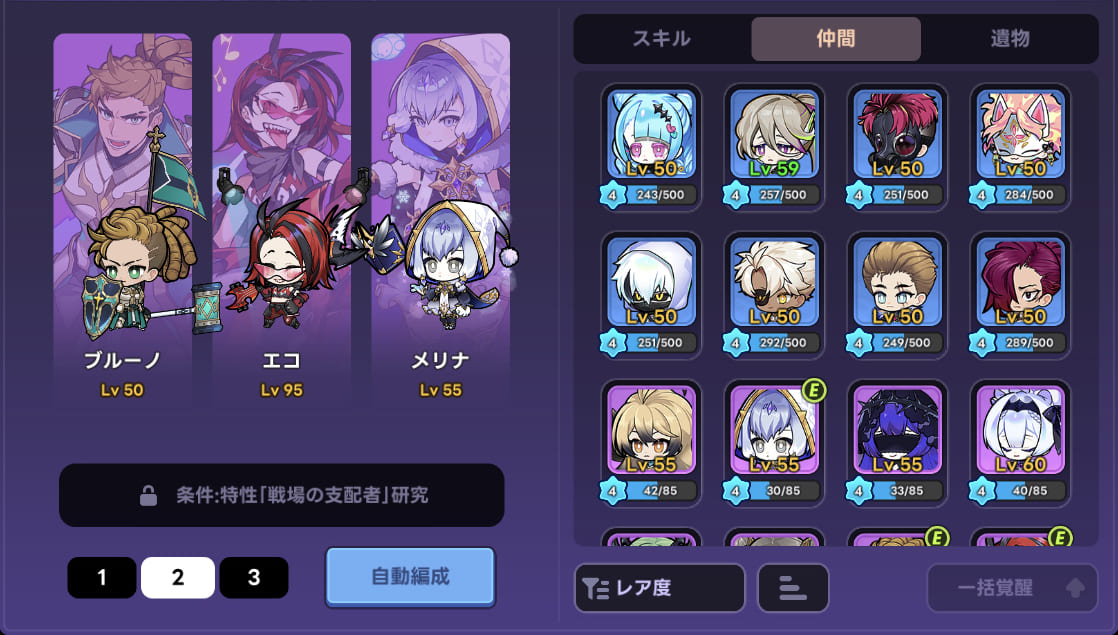
Task: Click the locked slot requiring 戦場の支配者 research
Action: [x=282, y=495]
